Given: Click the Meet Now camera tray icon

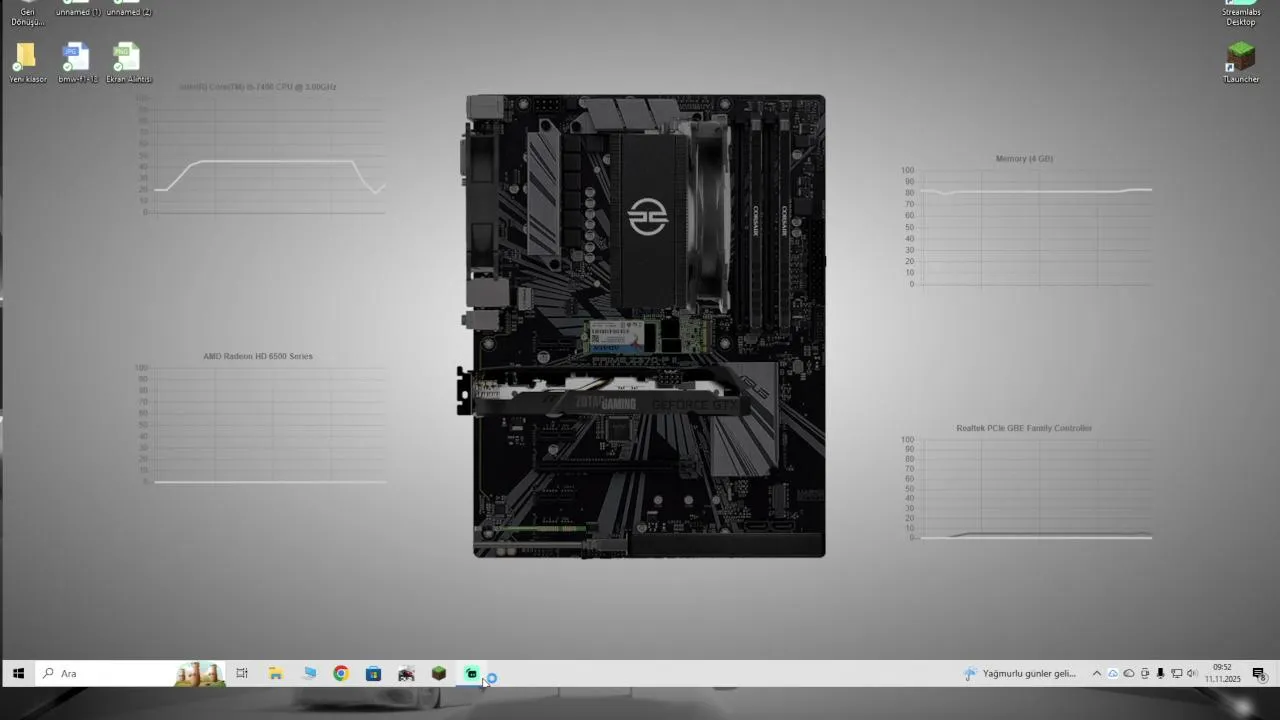Looking at the screenshot, I should tap(1145, 674).
